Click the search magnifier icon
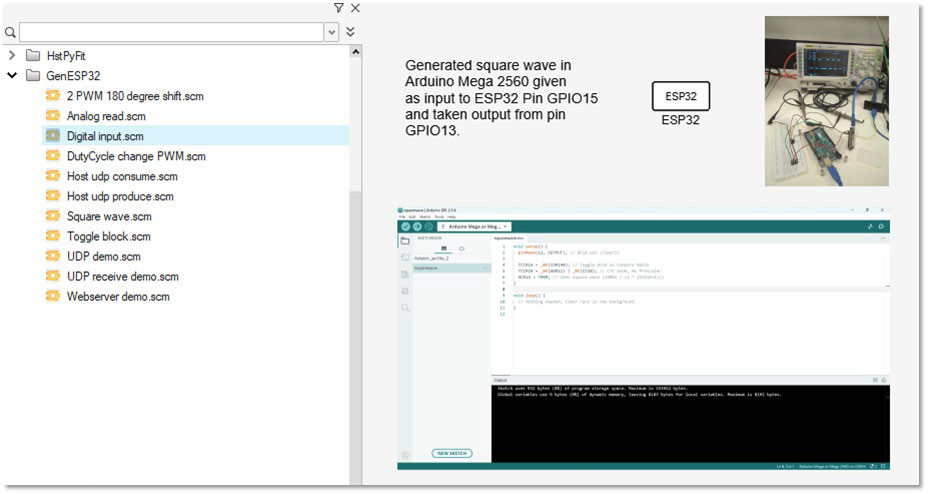 10,32
